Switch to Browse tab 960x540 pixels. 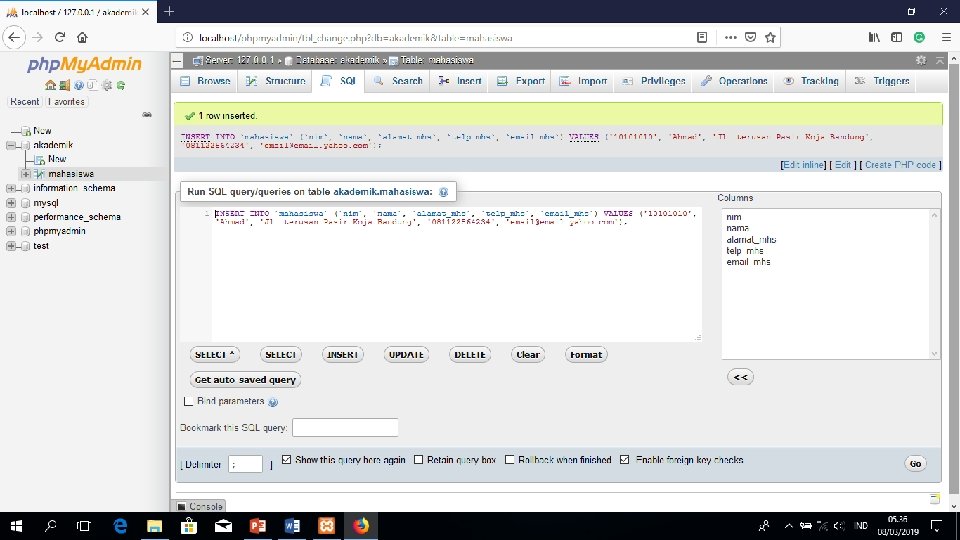pyautogui.click(x=206, y=81)
